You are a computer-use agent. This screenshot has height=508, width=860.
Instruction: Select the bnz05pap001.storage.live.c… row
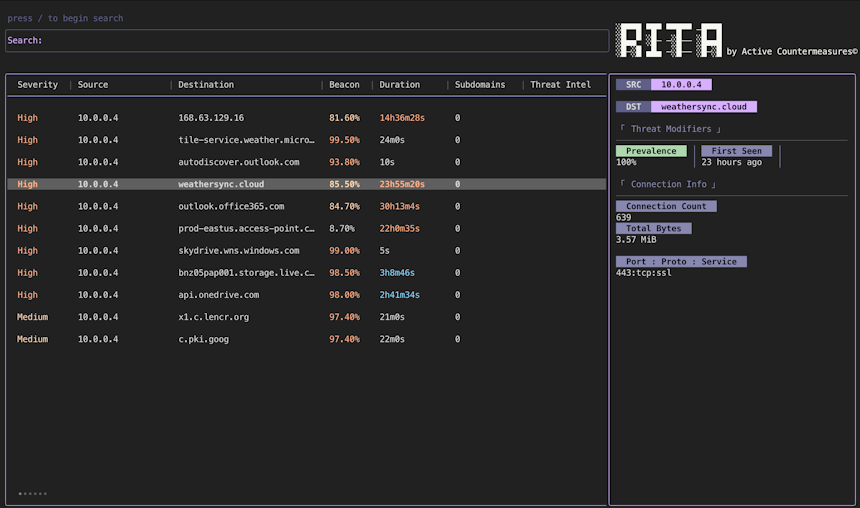pos(307,273)
